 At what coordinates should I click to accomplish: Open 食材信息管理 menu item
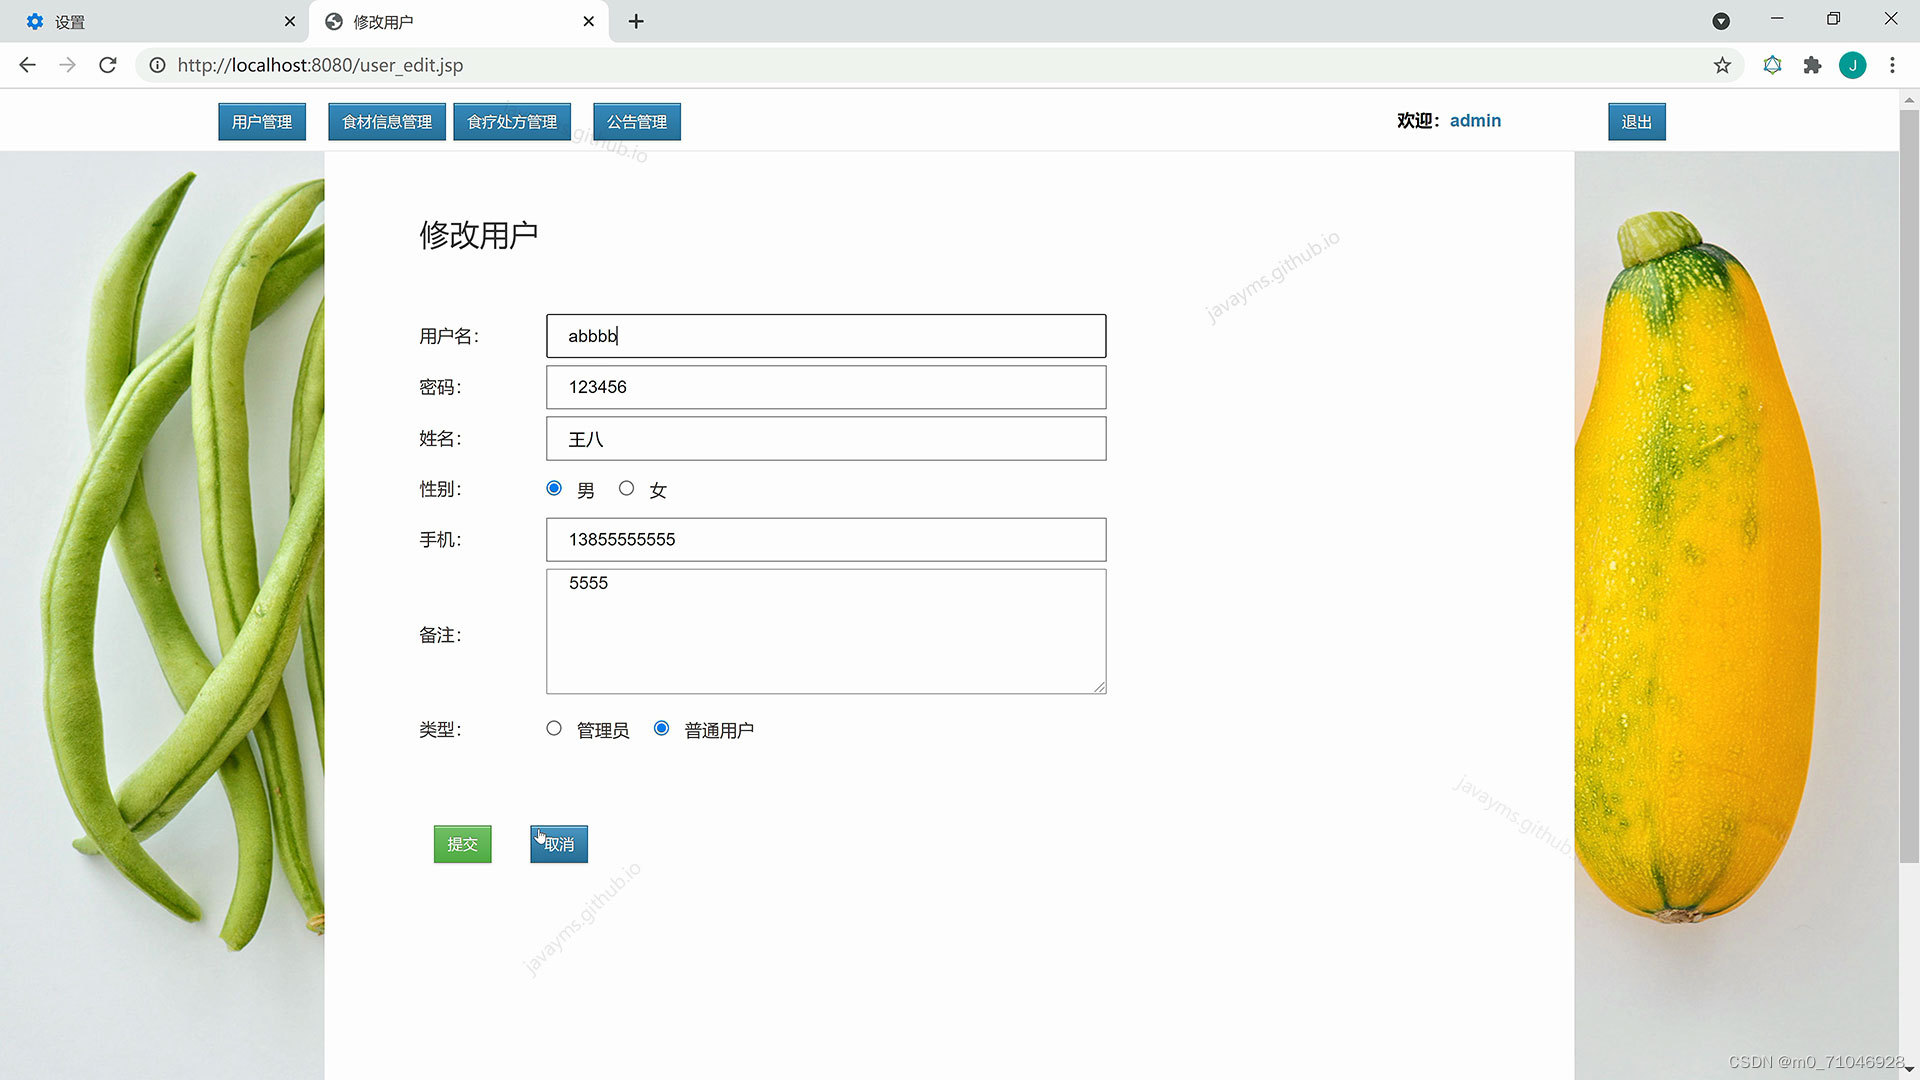(387, 122)
